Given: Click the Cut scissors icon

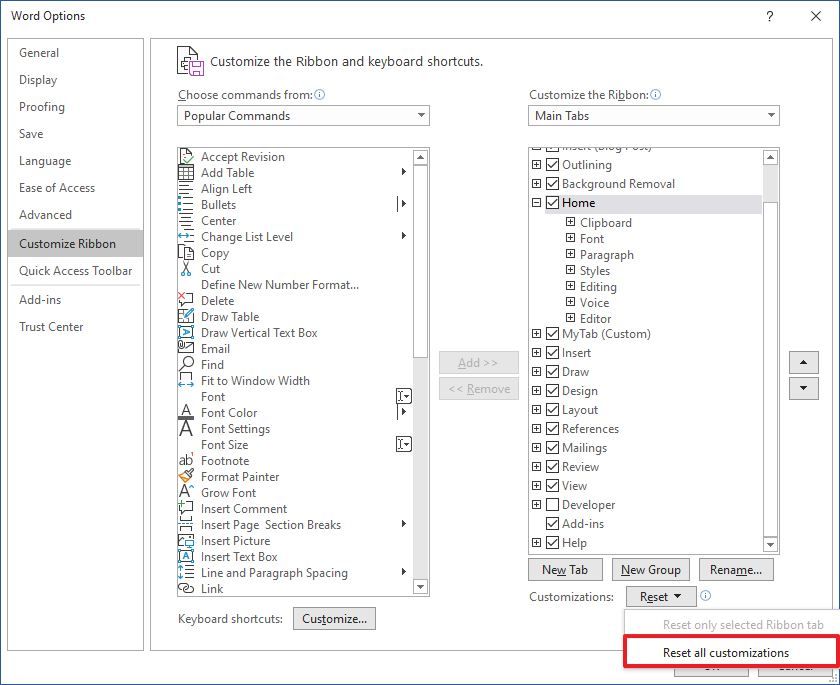Looking at the screenshot, I should (x=185, y=268).
